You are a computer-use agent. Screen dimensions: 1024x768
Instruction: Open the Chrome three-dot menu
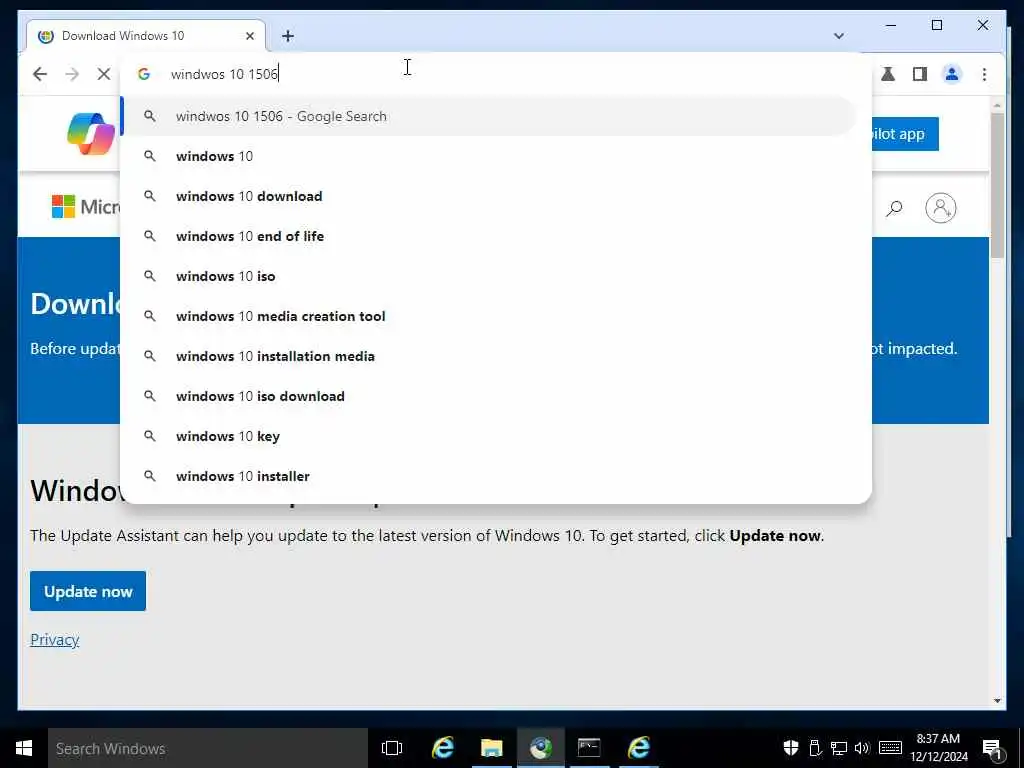984,74
